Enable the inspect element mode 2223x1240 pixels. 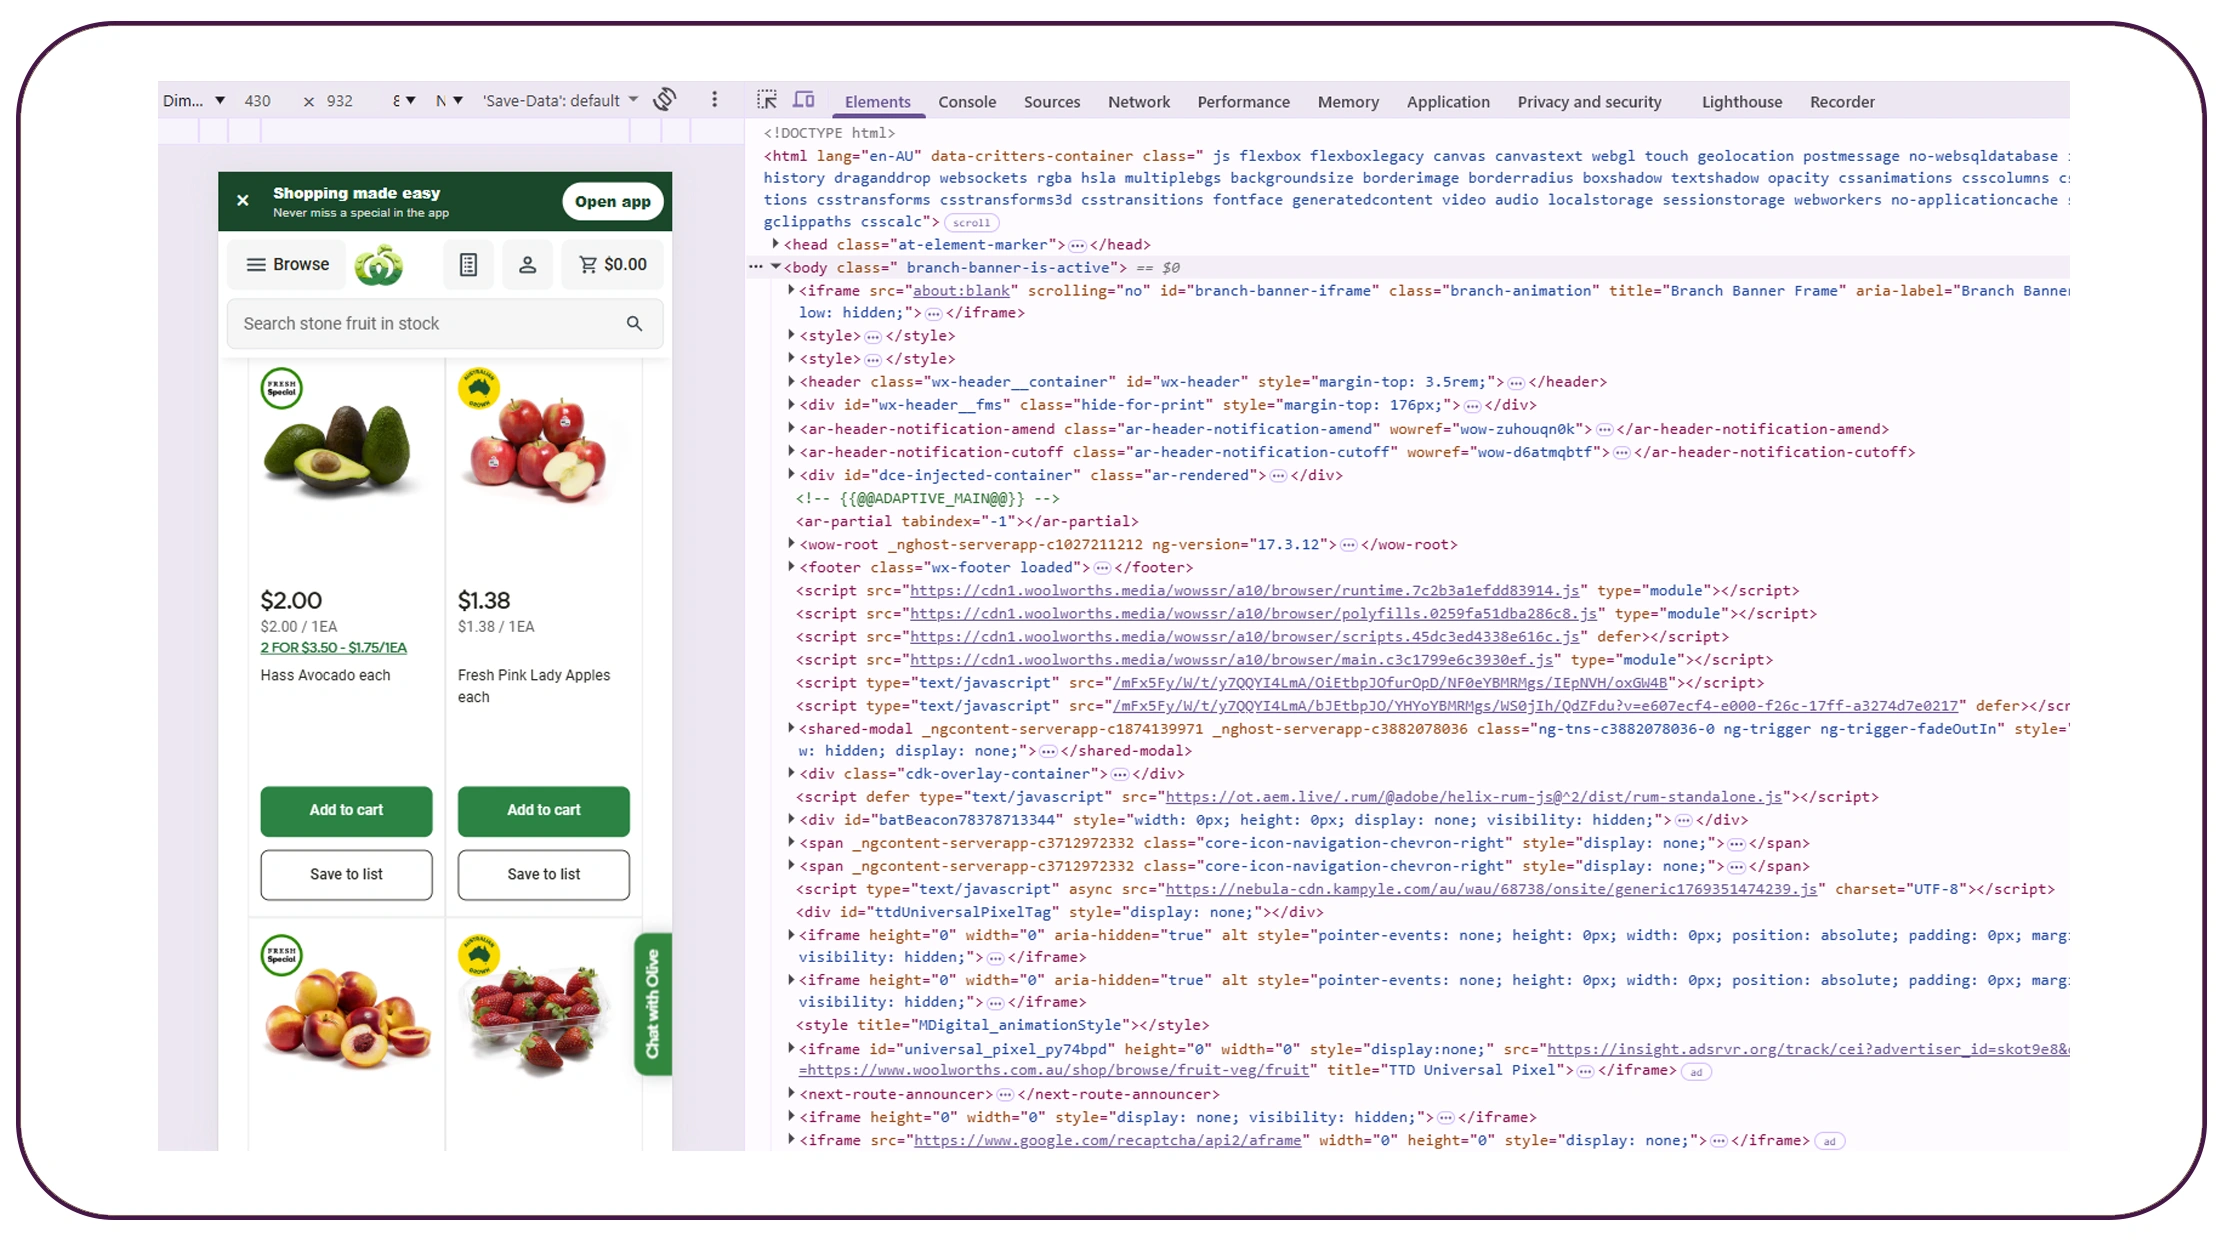(x=766, y=100)
